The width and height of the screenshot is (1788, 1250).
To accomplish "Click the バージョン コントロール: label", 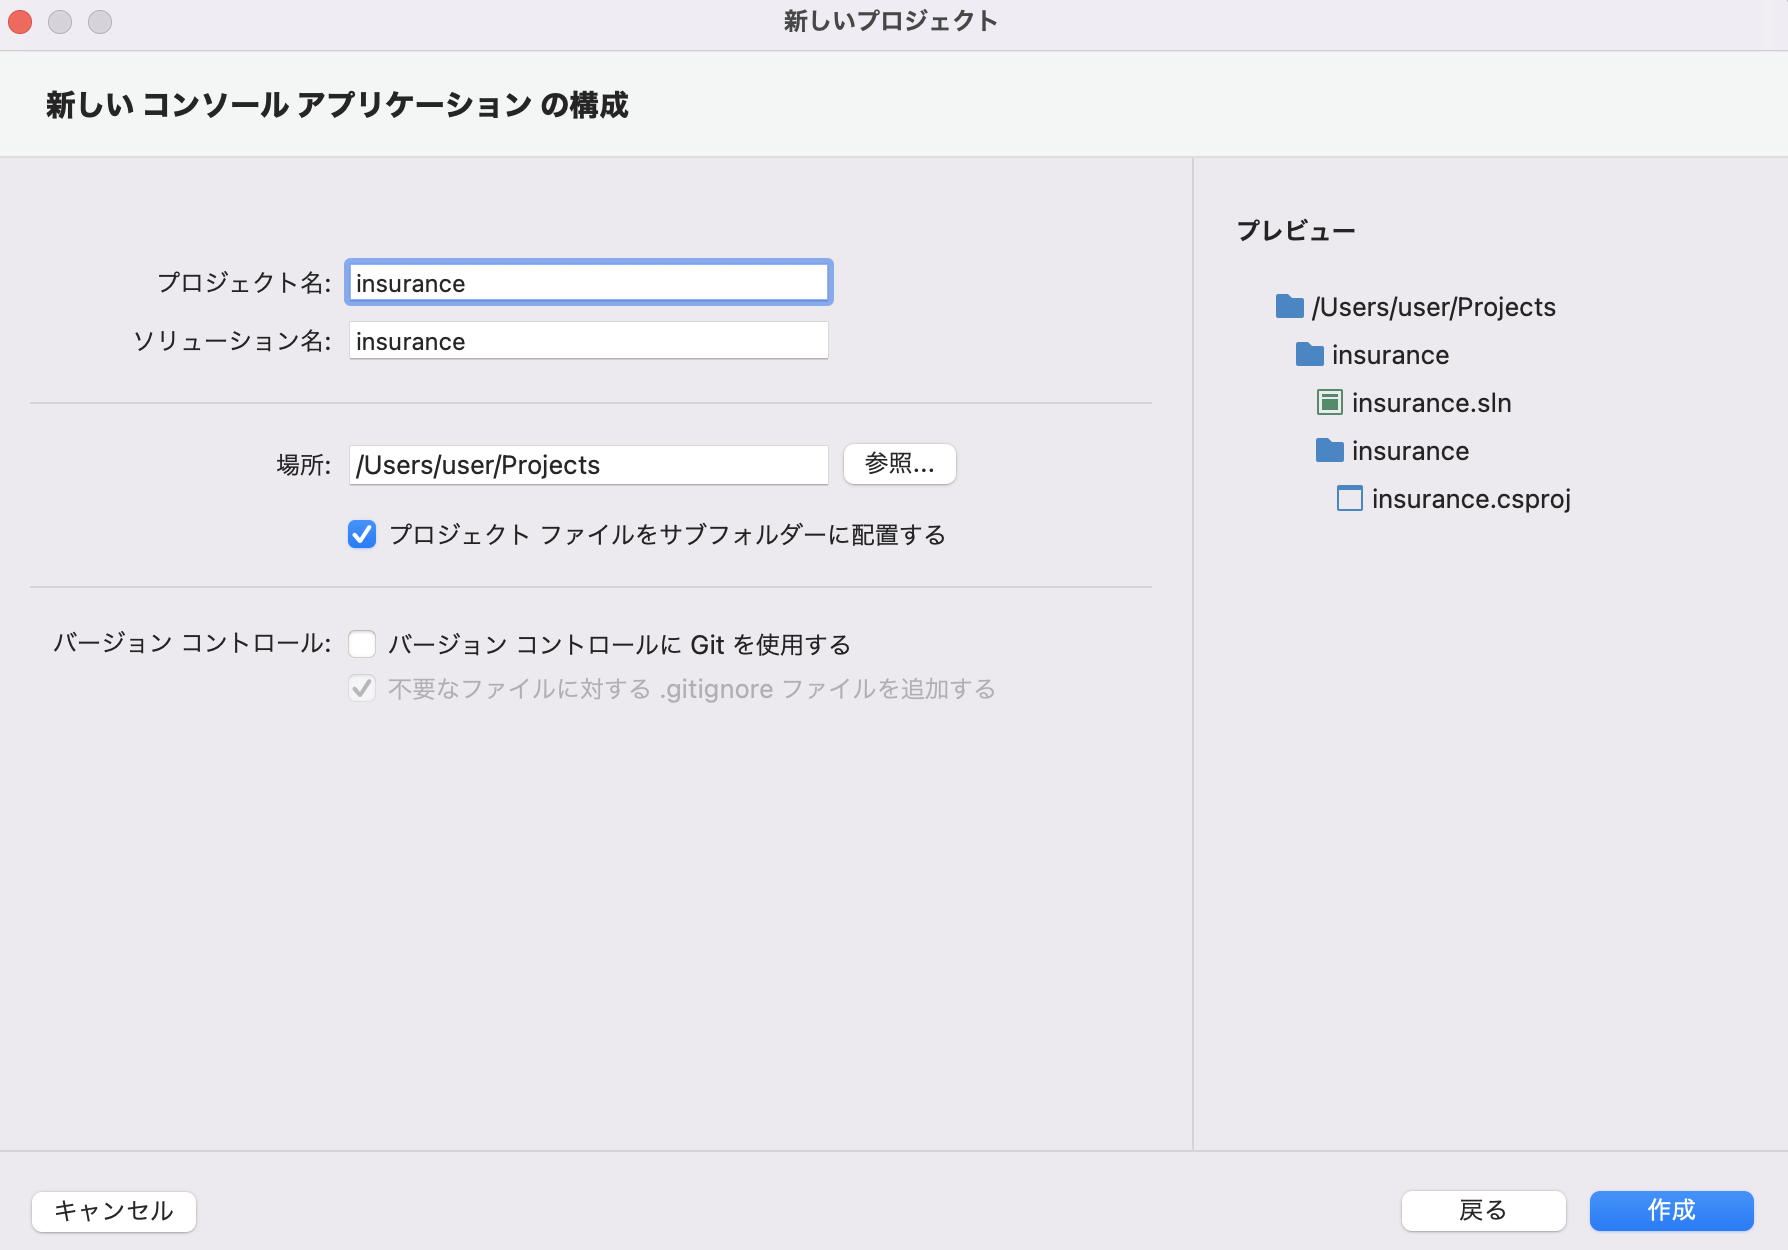I will [x=192, y=643].
